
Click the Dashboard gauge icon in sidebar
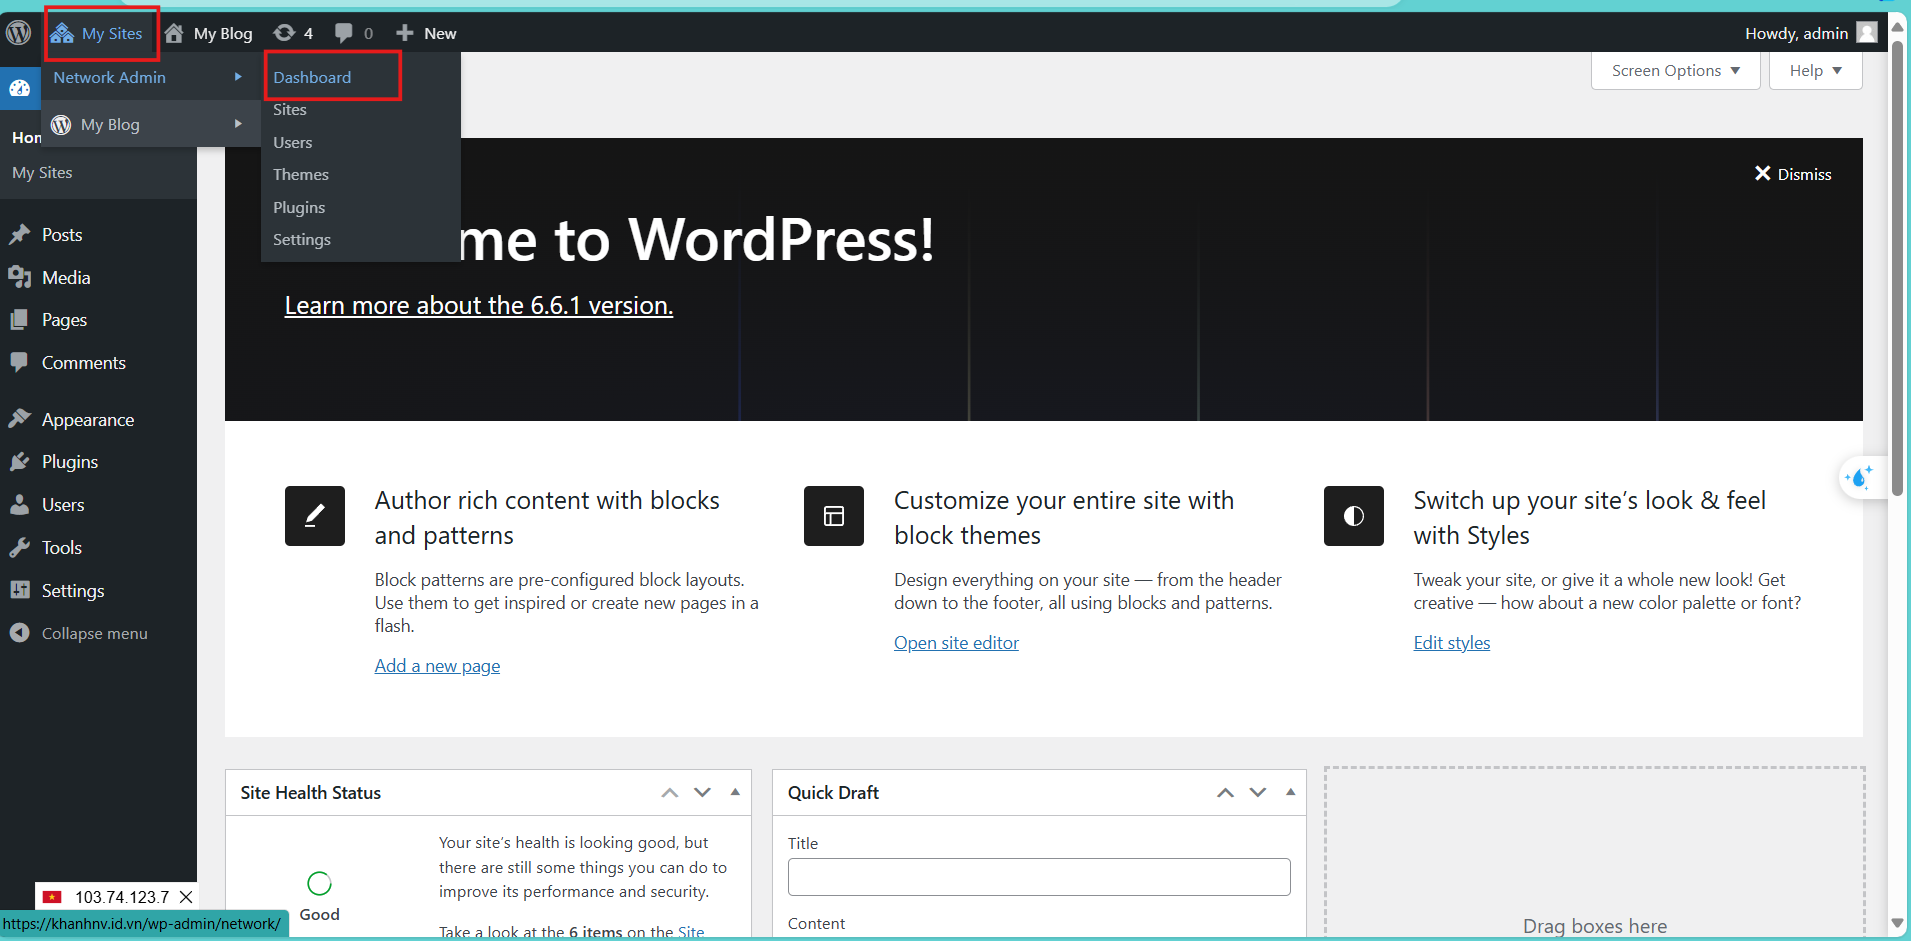click(20, 88)
